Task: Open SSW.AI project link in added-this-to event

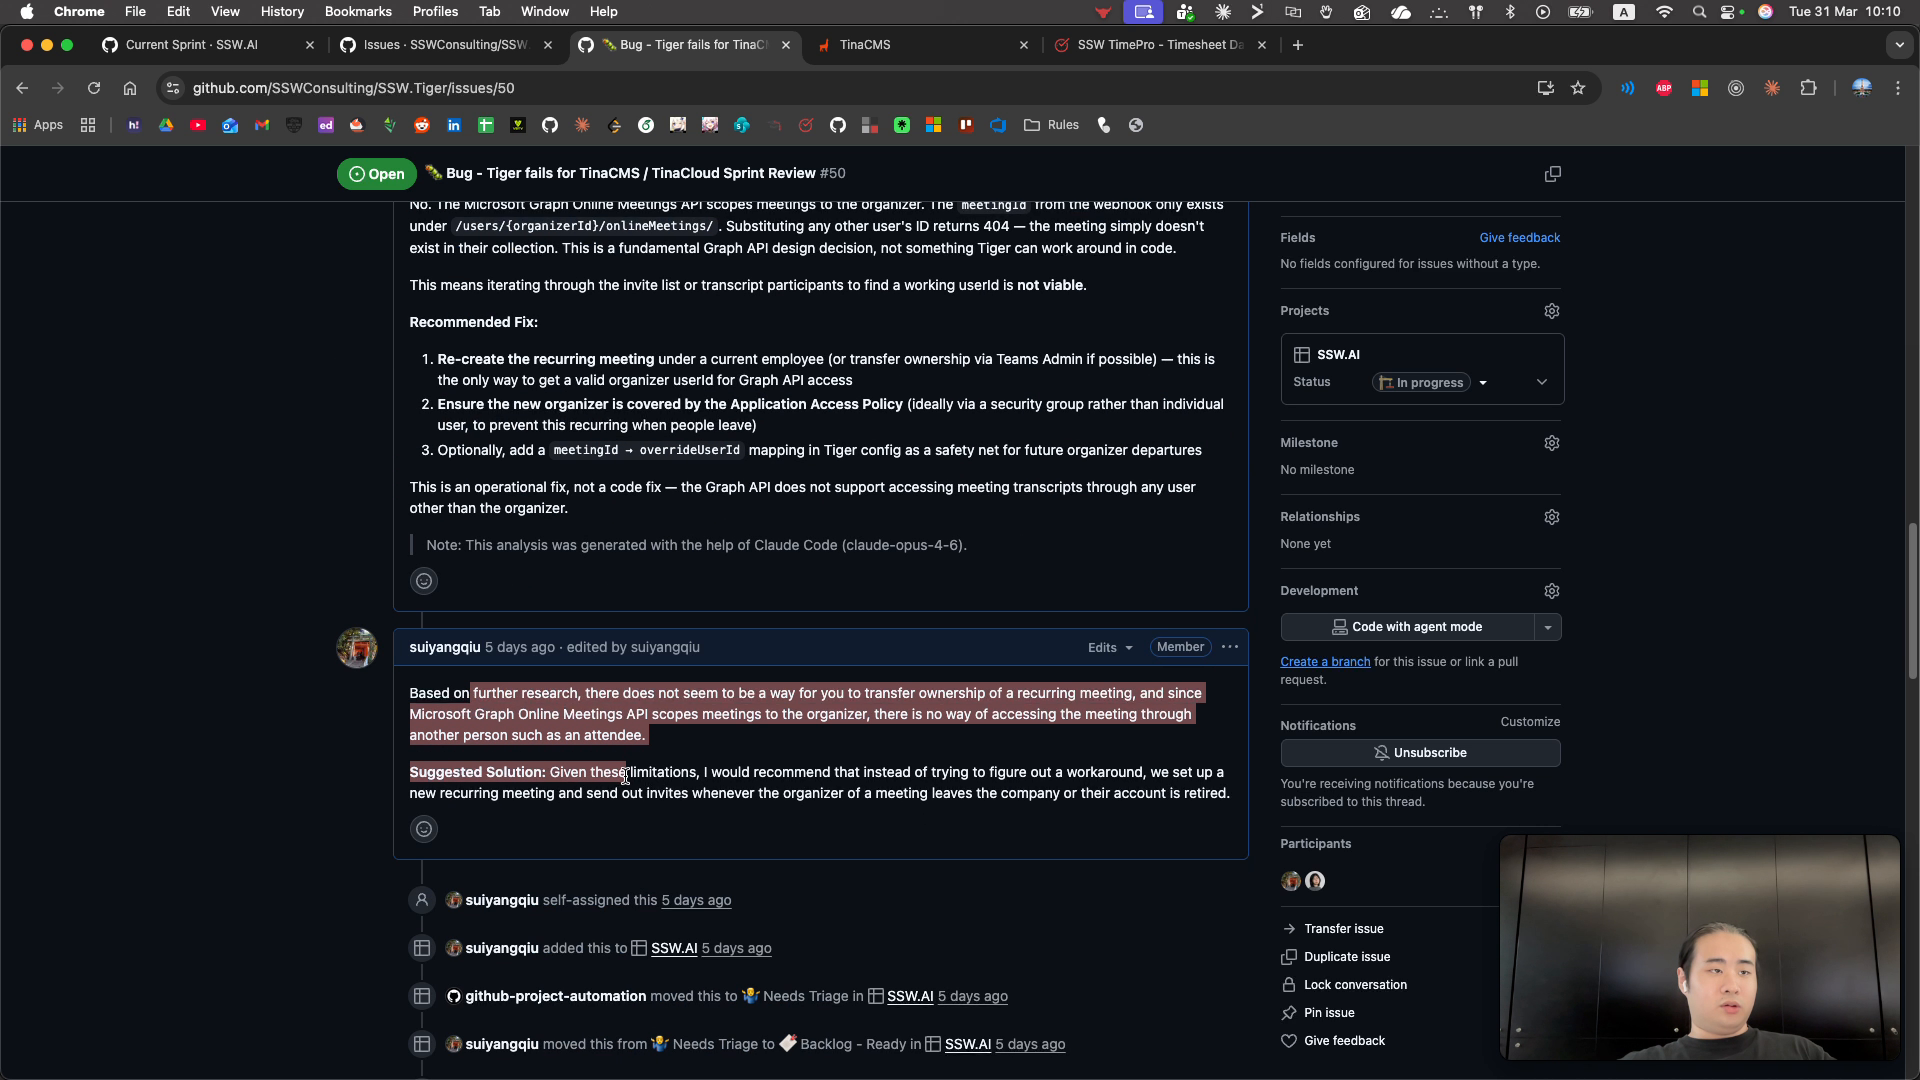Action: click(x=674, y=948)
